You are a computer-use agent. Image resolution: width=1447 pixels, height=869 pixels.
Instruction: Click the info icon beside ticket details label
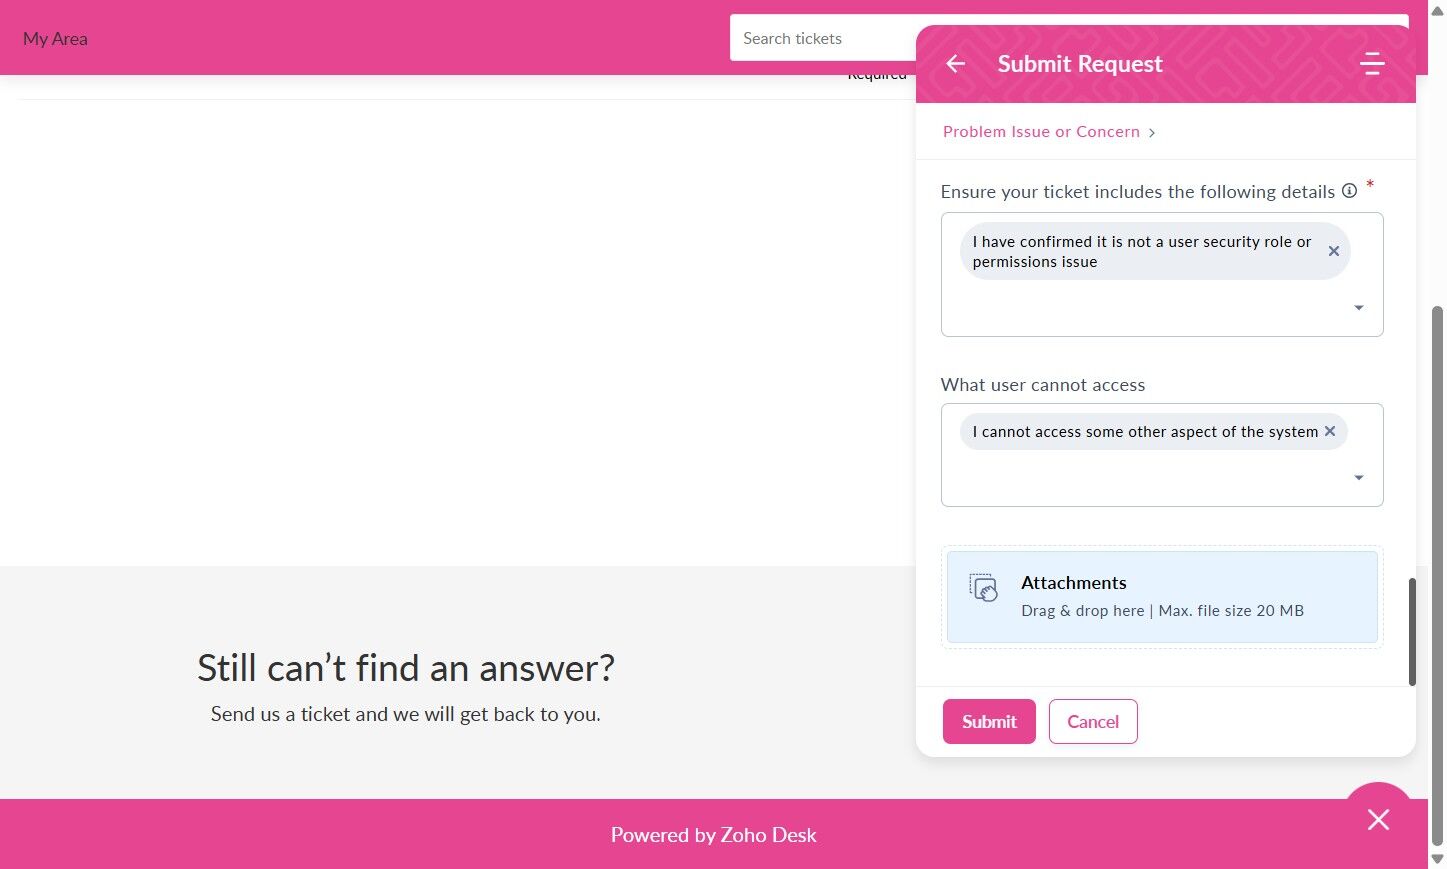tap(1349, 191)
